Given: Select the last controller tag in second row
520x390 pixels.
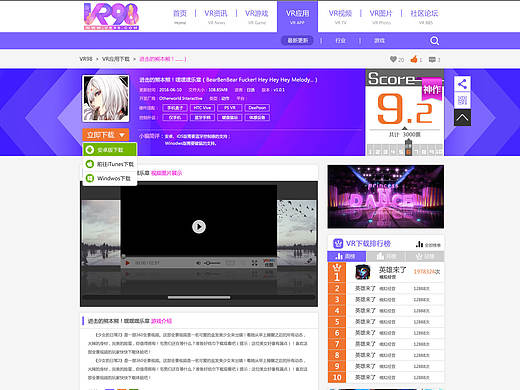Looking at the screenshot, I should point(257,117).
